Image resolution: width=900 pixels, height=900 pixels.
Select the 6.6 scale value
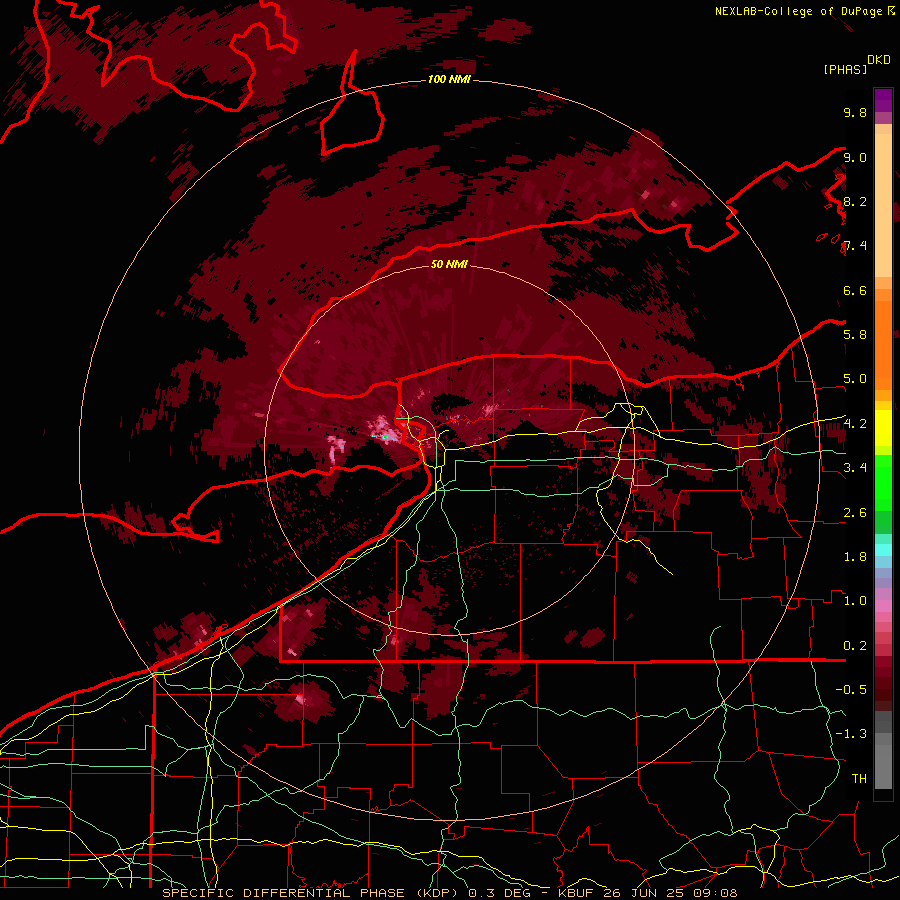(x=855, y=290)
